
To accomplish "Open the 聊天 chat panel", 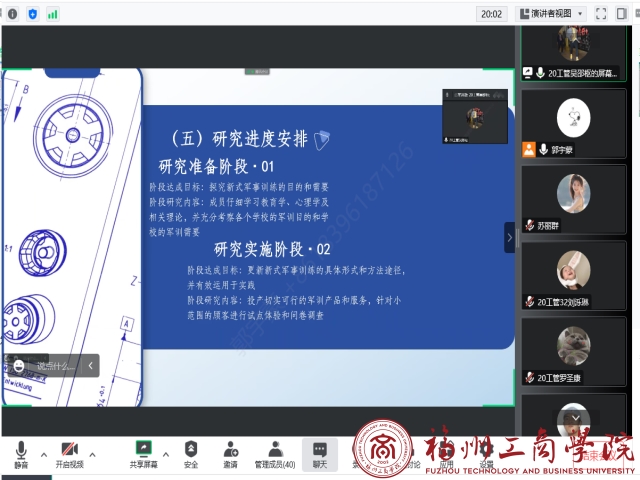I will click(319, 450).
